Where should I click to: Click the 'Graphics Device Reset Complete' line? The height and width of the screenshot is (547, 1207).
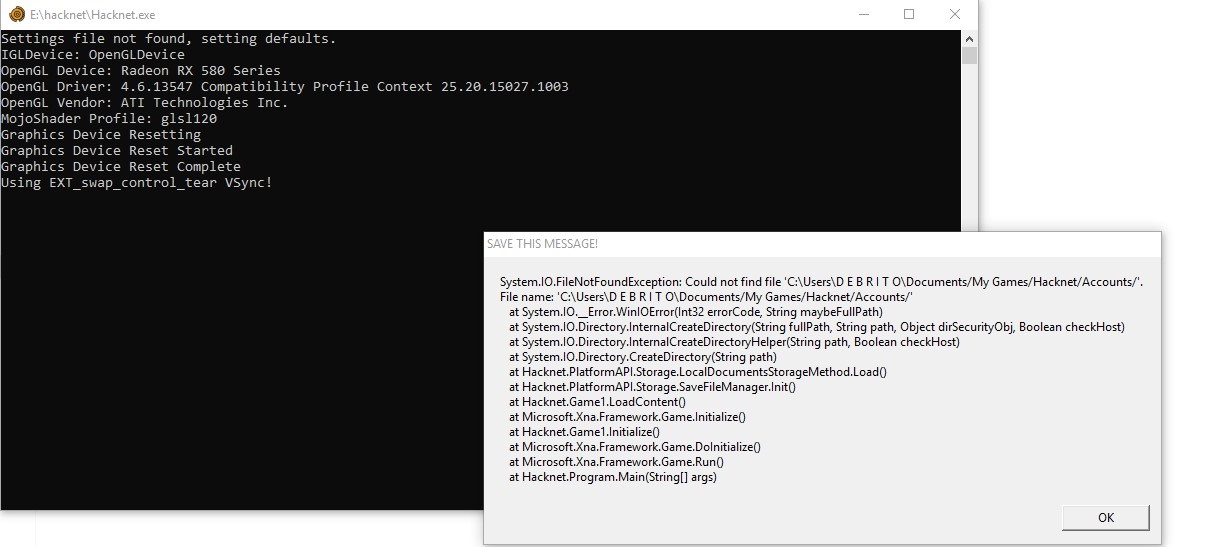point(121,167)
